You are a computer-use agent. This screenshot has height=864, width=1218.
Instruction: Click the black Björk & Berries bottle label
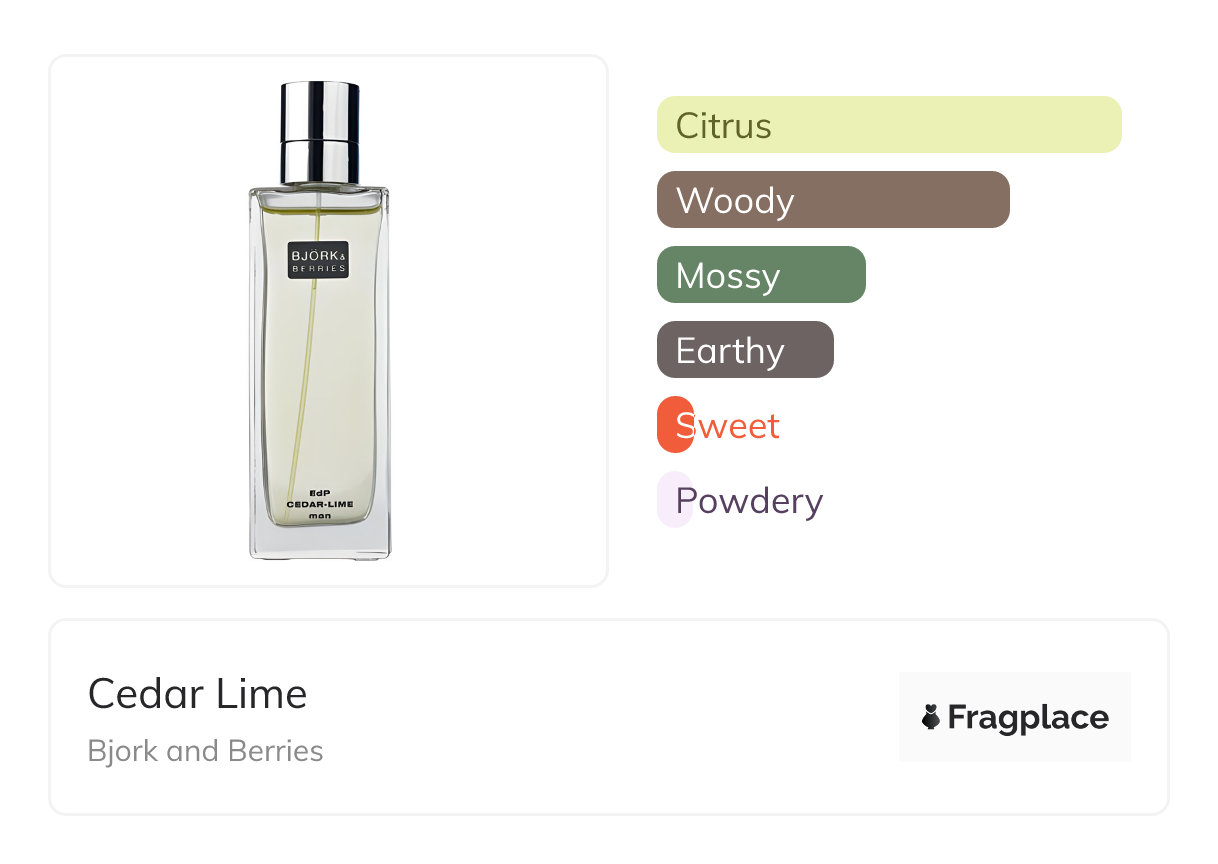click(x=318, y=260)
